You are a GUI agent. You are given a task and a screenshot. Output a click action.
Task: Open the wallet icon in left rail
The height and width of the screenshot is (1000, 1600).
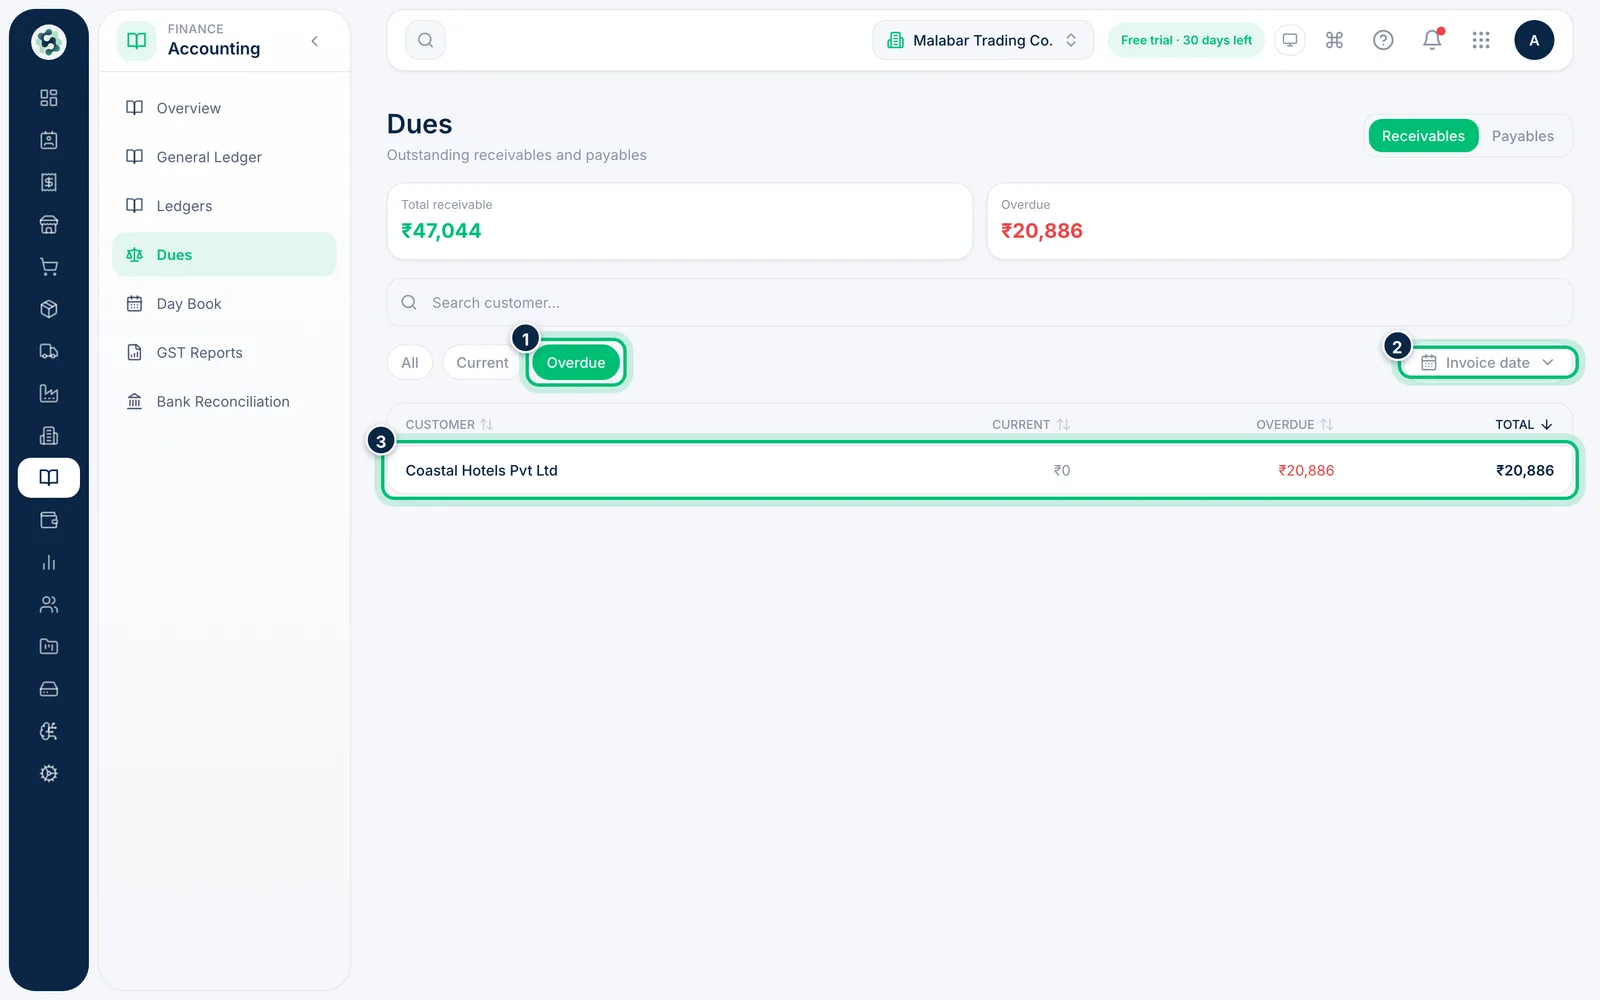[x=48, y=520]
